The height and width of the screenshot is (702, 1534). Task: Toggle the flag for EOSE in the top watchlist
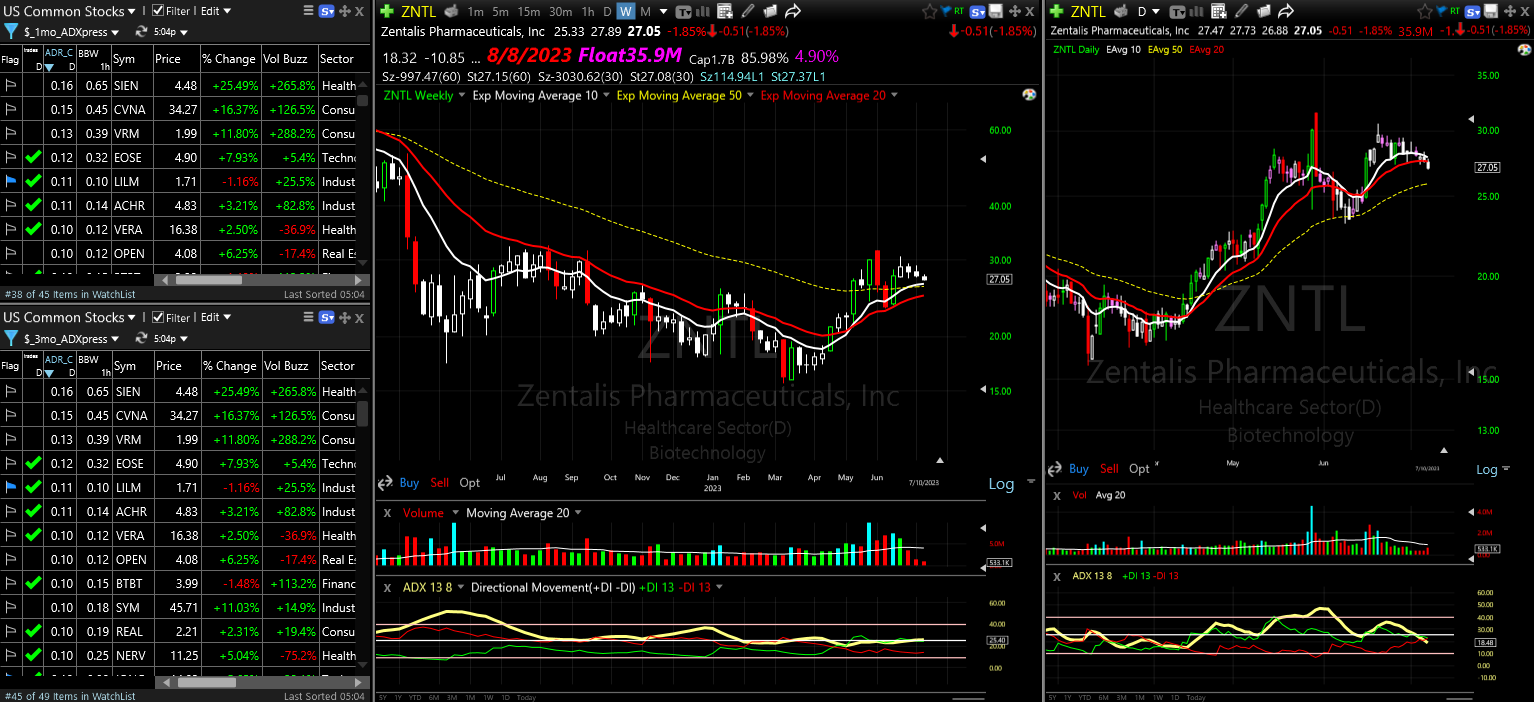click(x=10, y=157)
